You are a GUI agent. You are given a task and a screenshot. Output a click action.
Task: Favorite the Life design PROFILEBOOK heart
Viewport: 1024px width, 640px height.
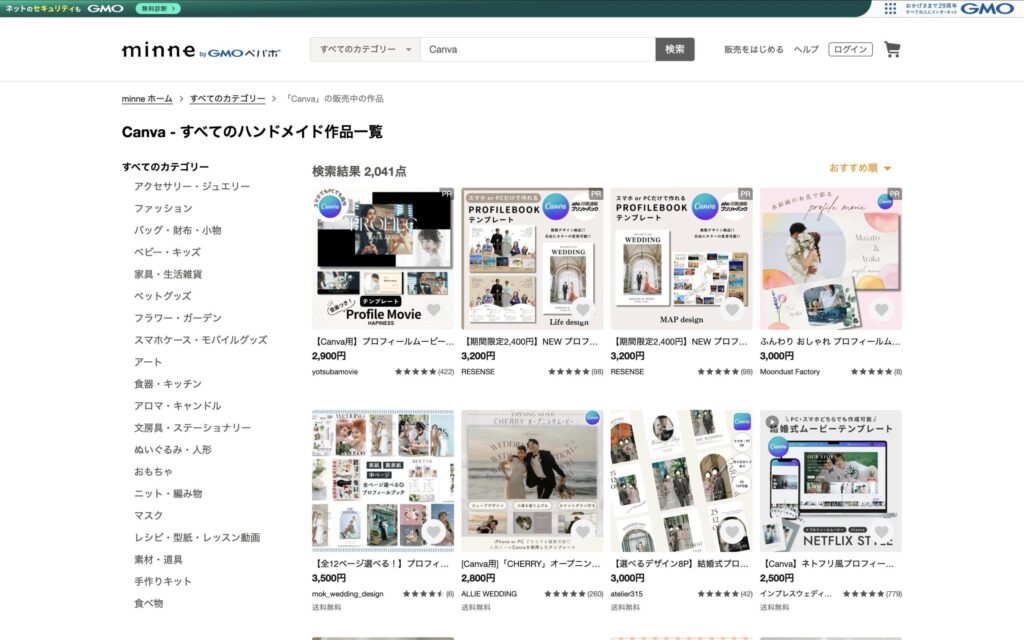(583, 310)
